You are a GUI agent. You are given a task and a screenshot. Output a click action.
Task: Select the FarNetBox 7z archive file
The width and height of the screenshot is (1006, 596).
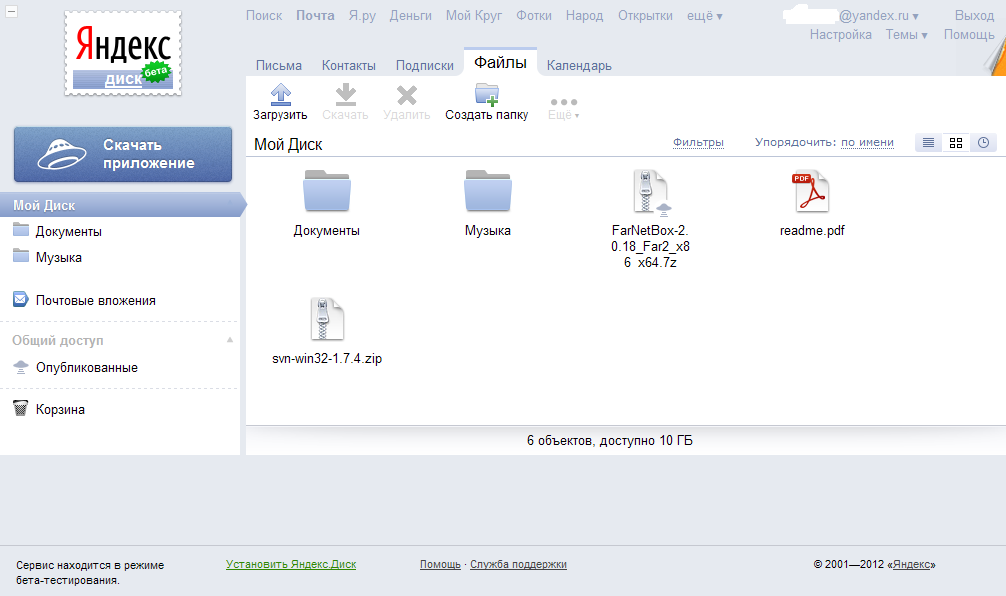click(x=650, y=192)
